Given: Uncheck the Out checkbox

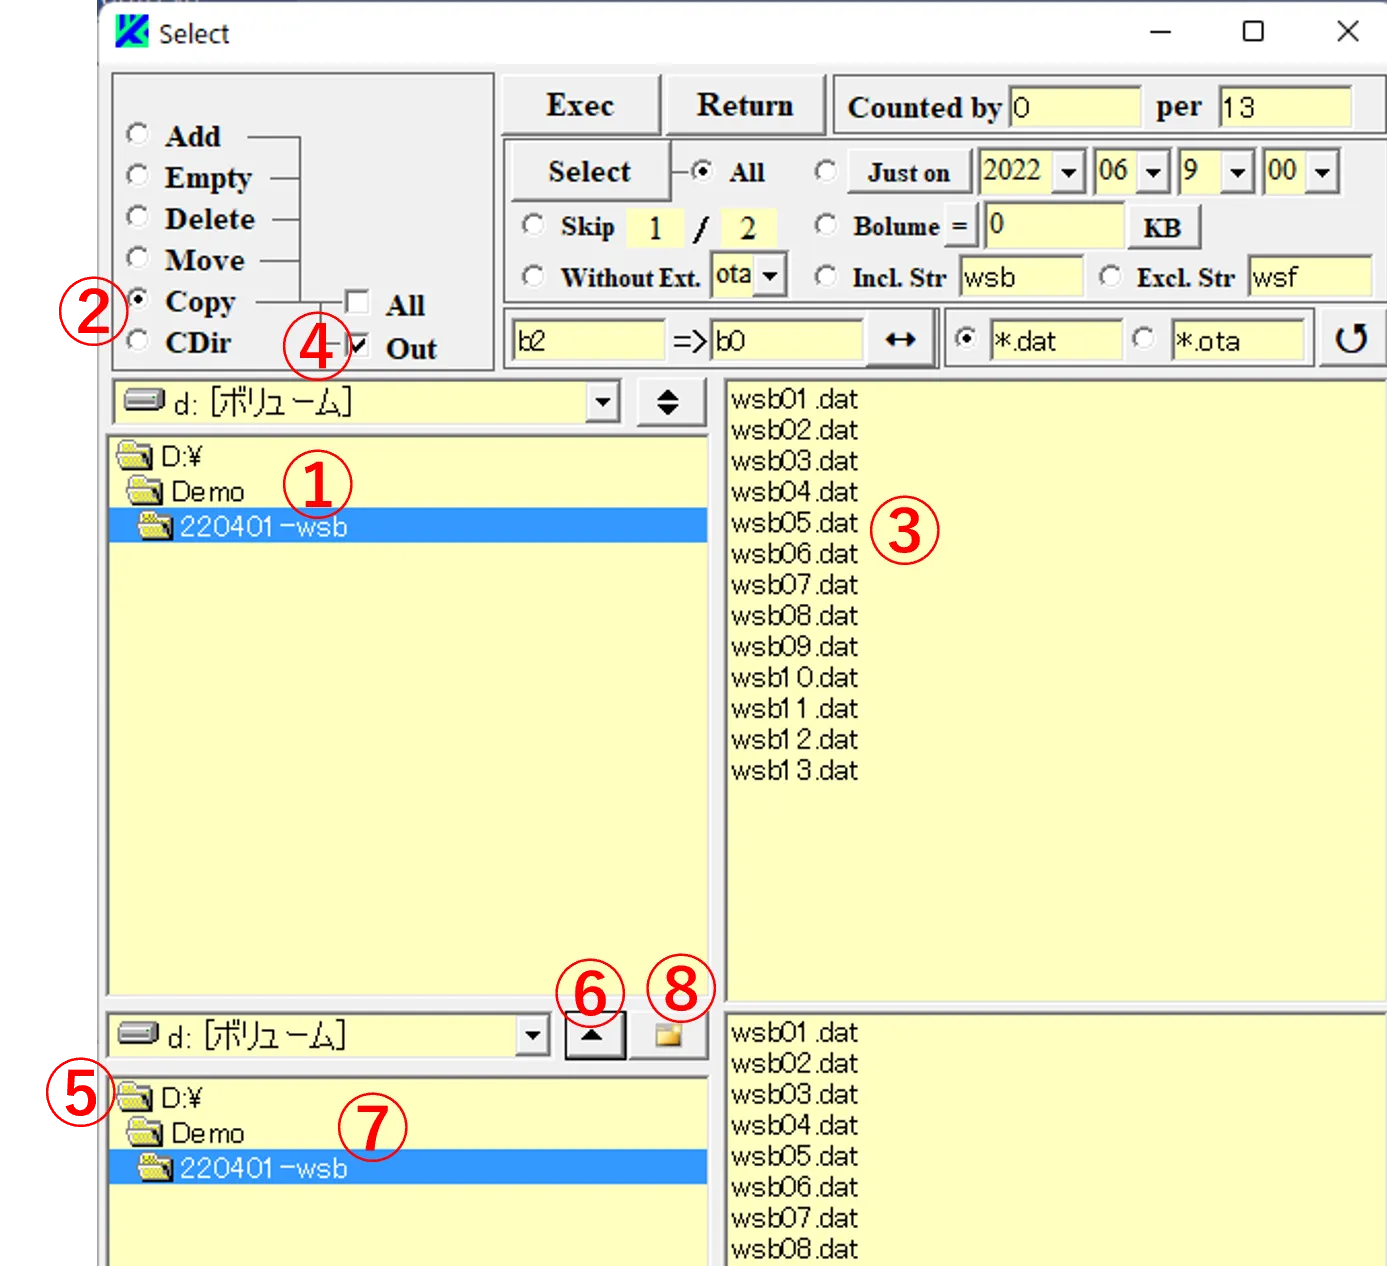Looking at the screenshot, I should 357,346.
